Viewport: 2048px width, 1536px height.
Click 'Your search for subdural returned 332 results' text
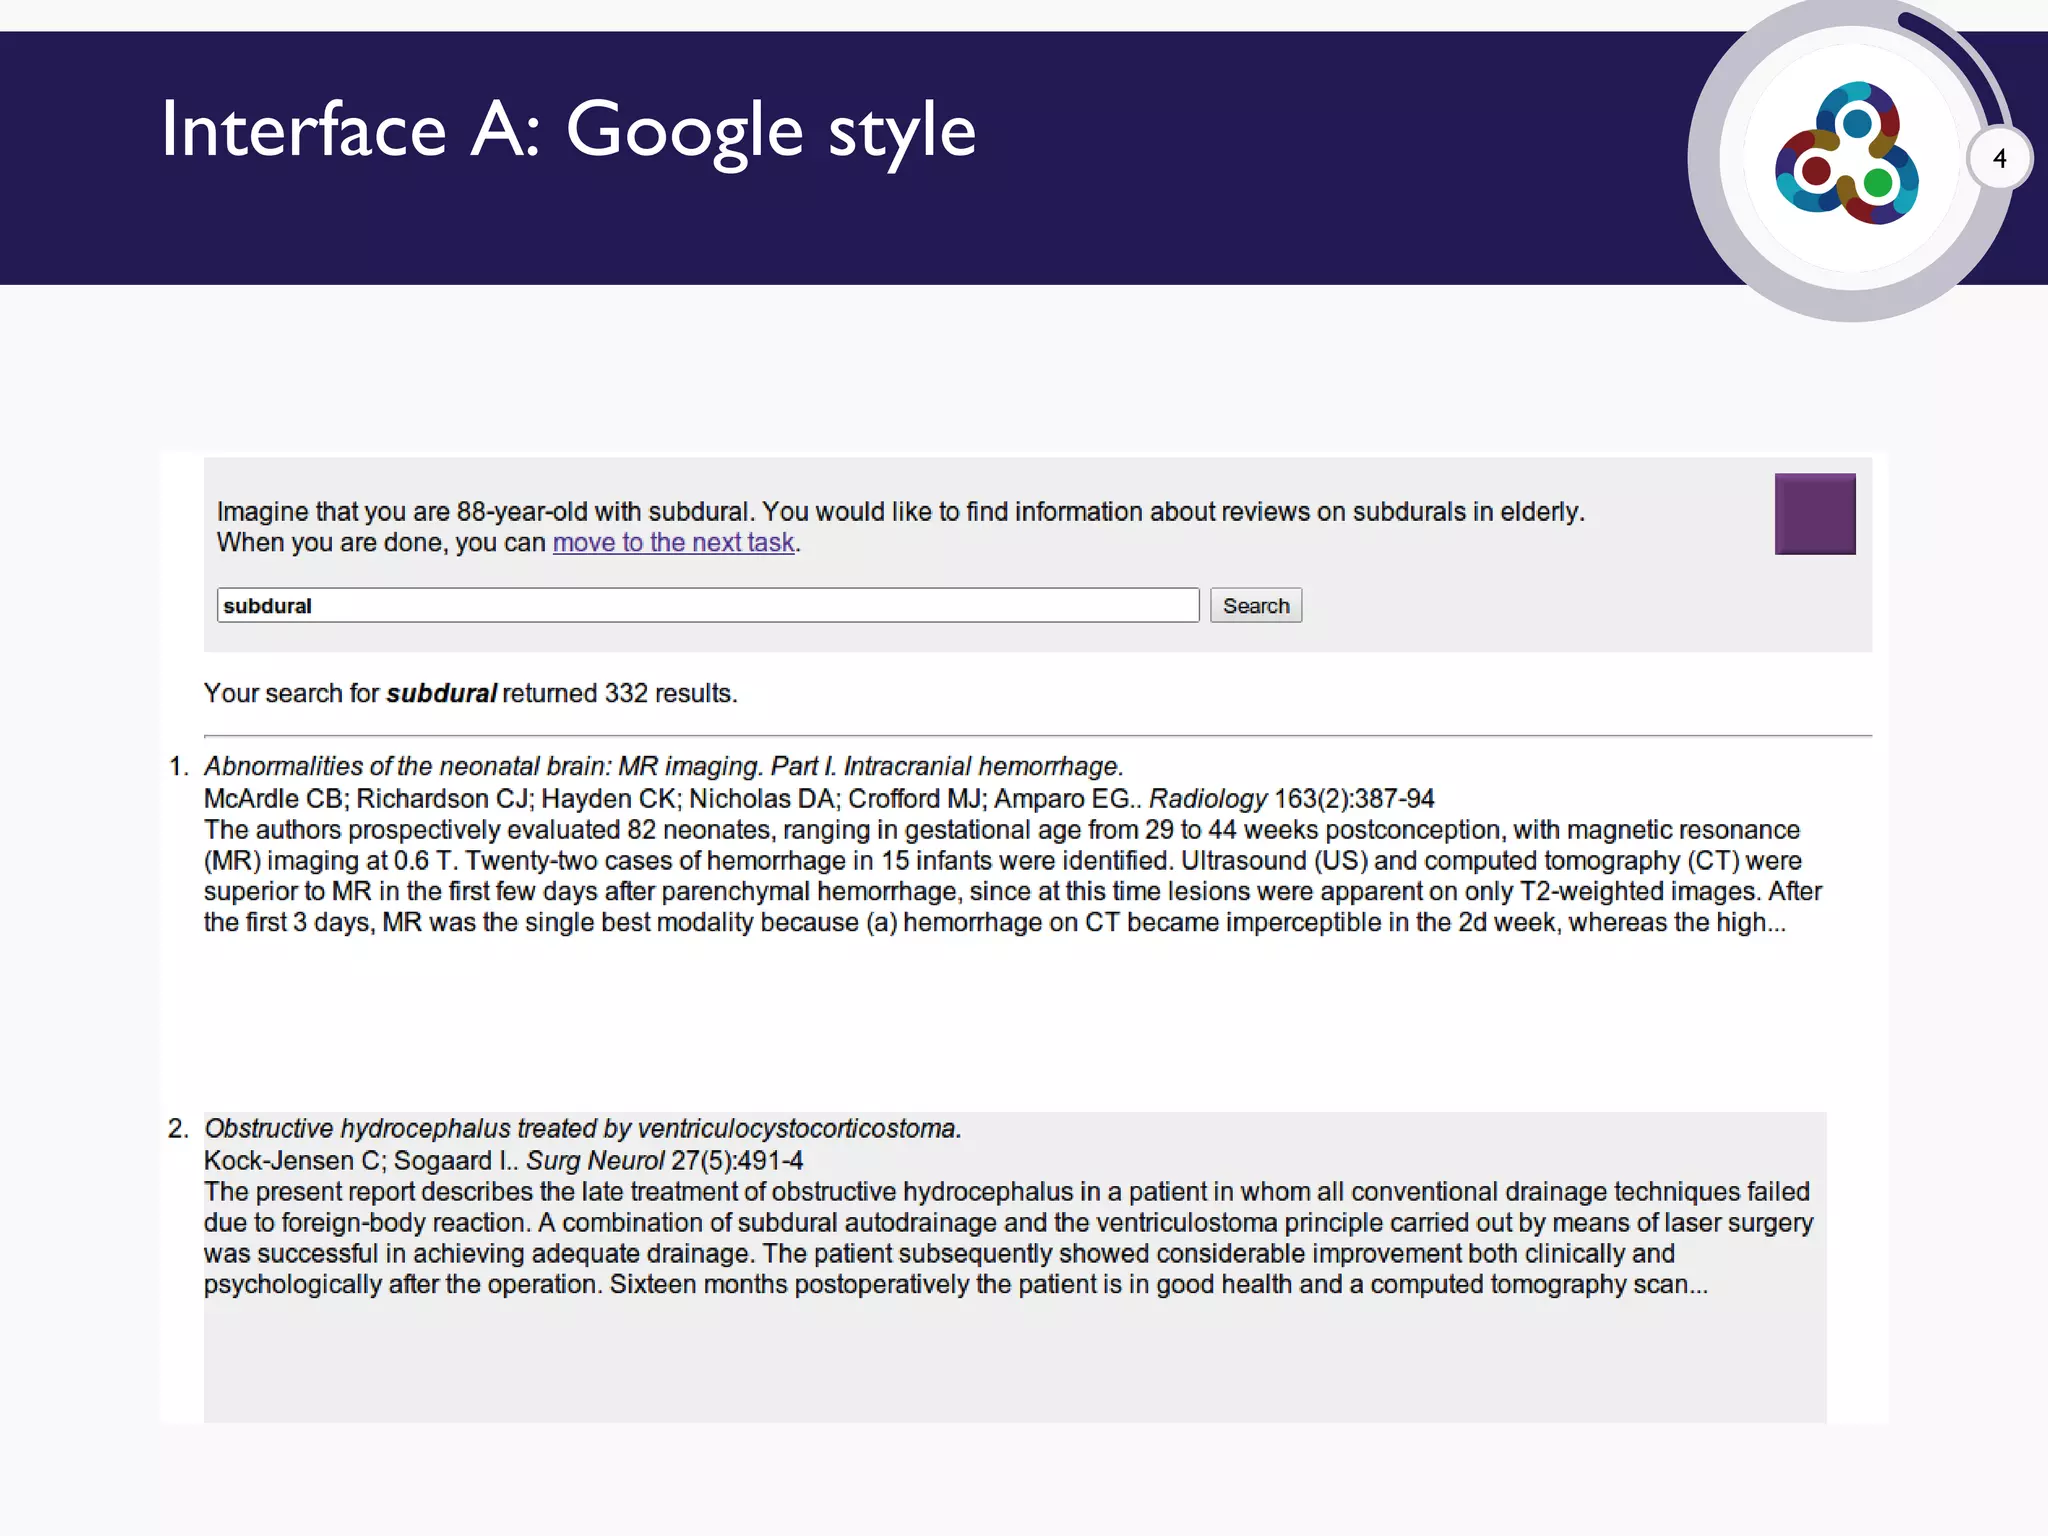point(471,693)
